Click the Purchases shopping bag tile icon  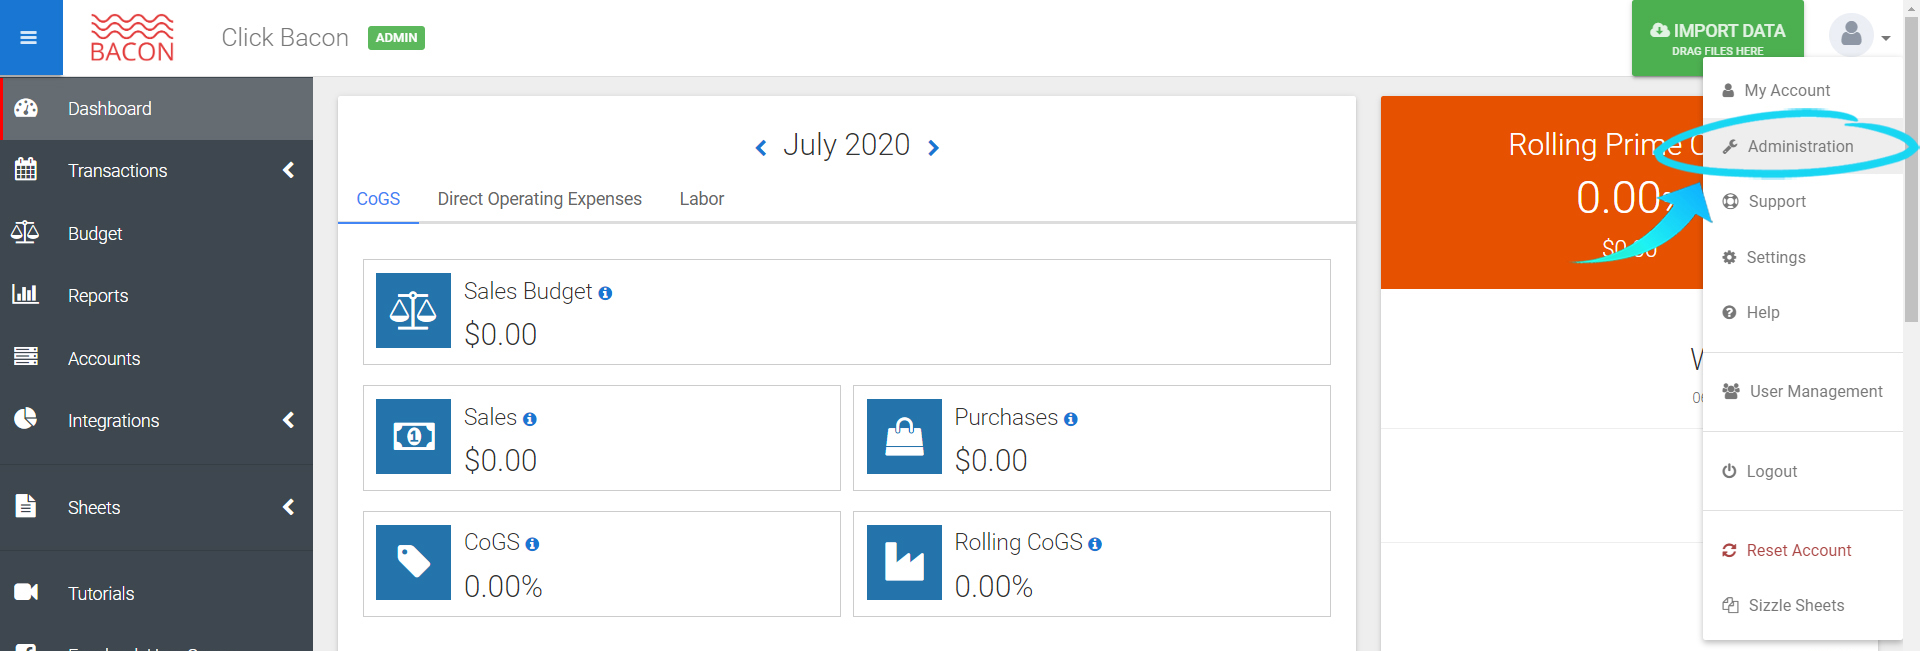click(x=904, y=436)
